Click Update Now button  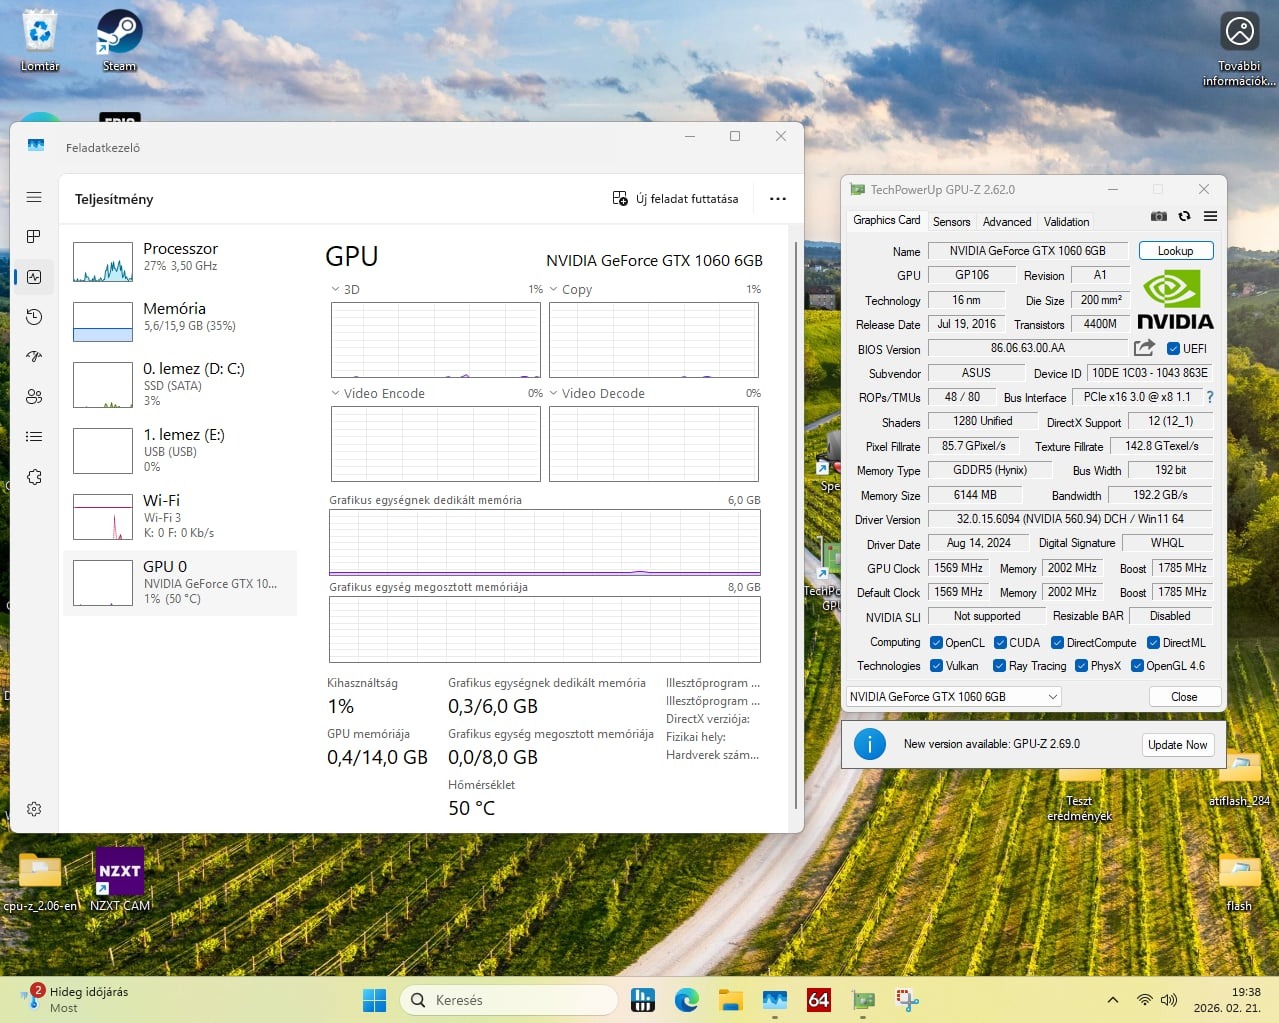(x=1177, y=745)
